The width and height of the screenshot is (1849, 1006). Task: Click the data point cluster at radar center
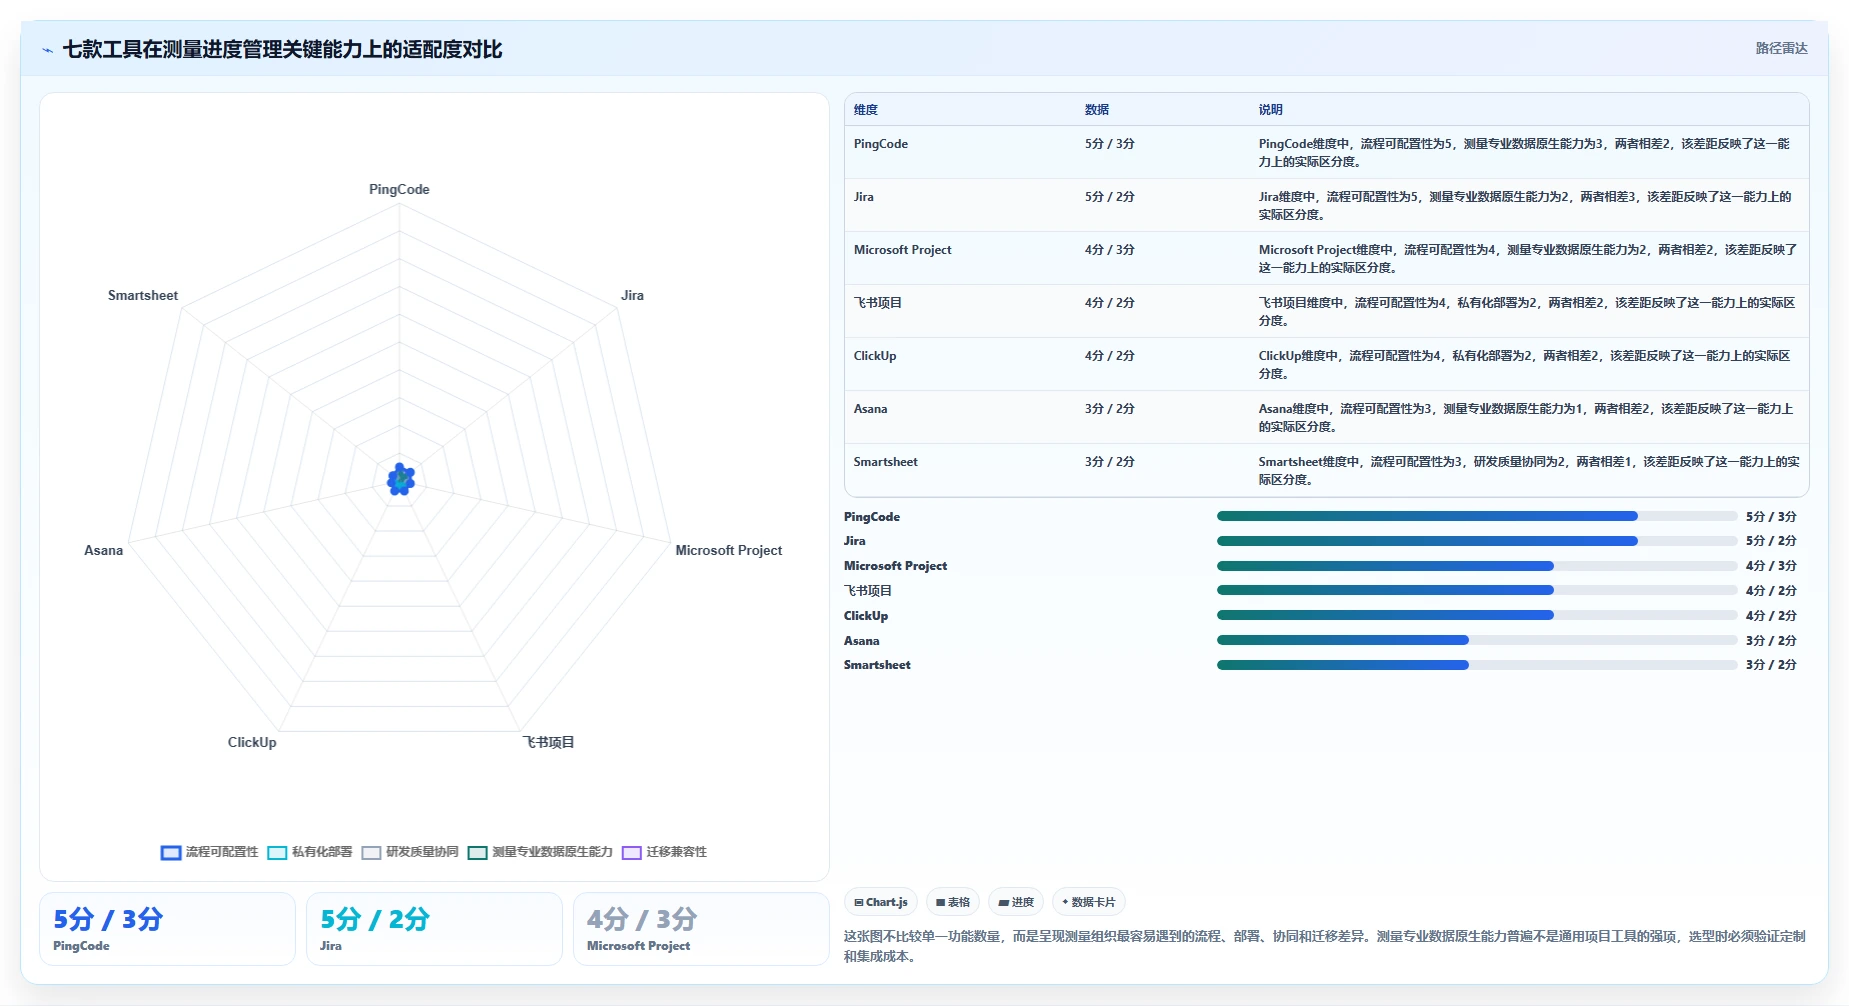401,480
